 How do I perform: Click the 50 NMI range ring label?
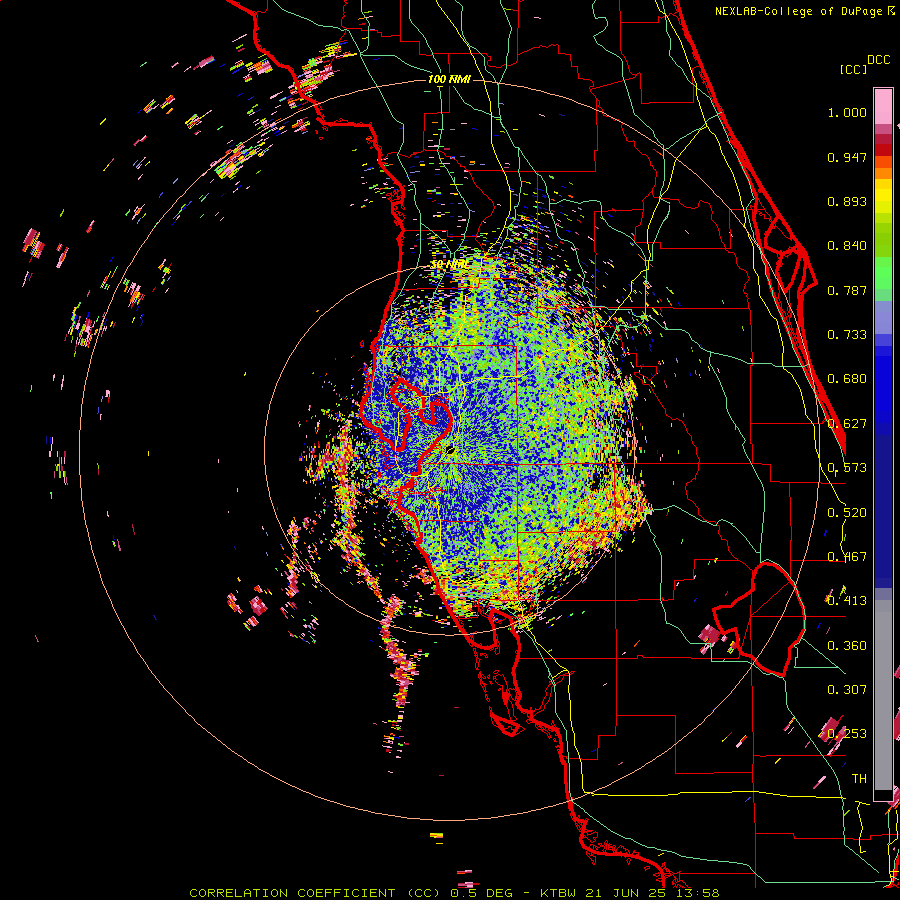(449, 265)
